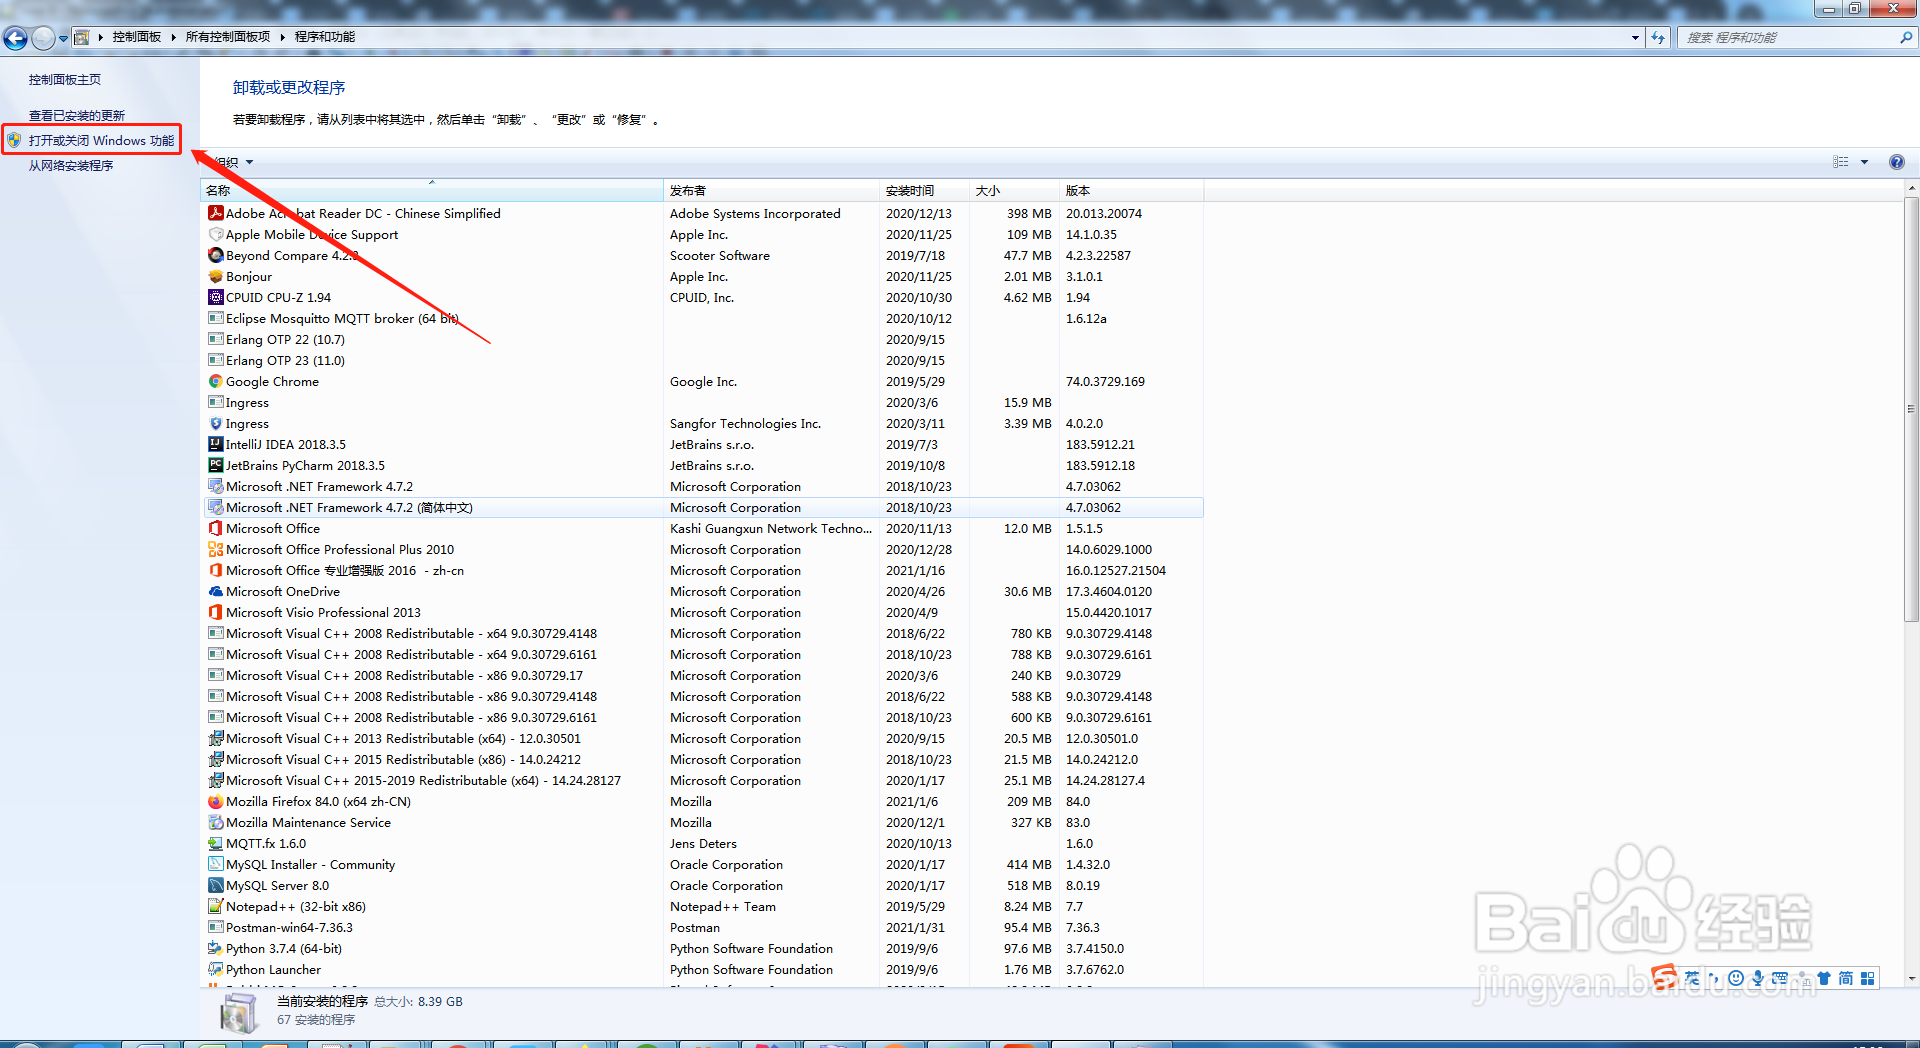
Task: Expand the arrow after 控制面板 breadcrumb
Action: tap(173, 37)
